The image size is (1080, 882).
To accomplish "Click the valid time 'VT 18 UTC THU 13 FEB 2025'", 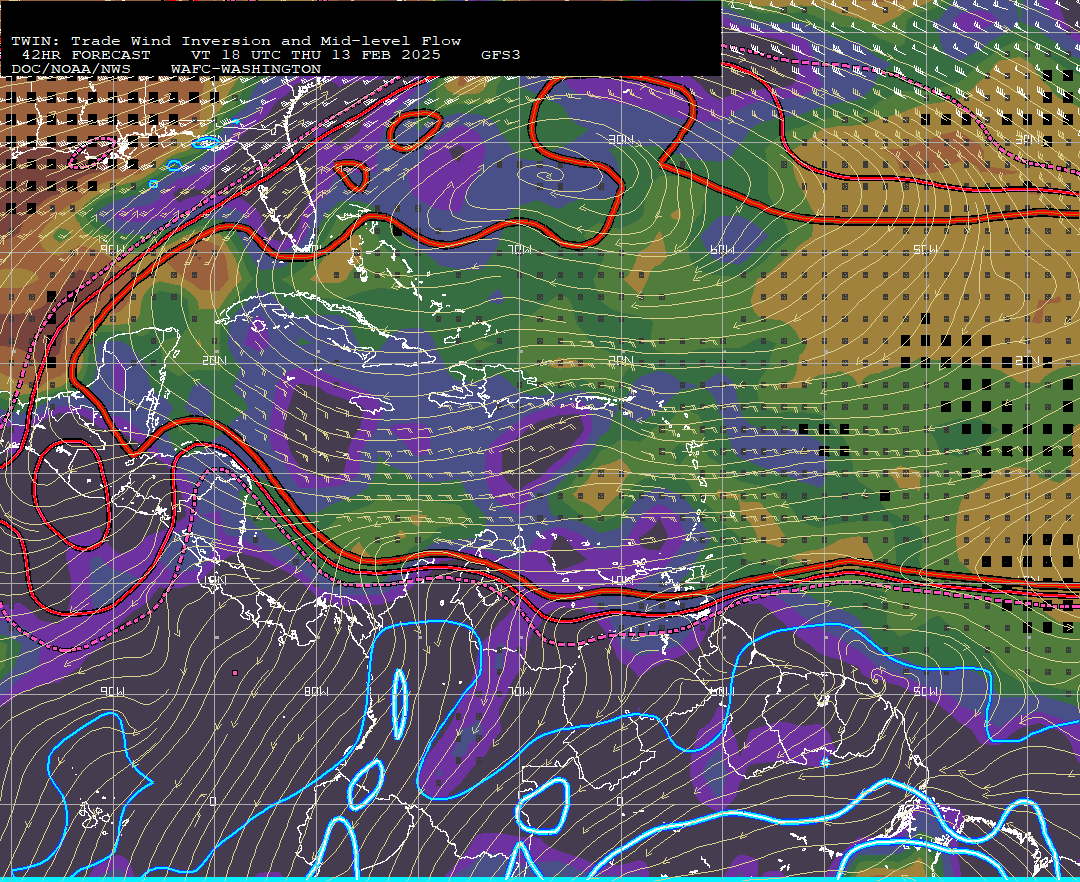I will coord(316,55).
